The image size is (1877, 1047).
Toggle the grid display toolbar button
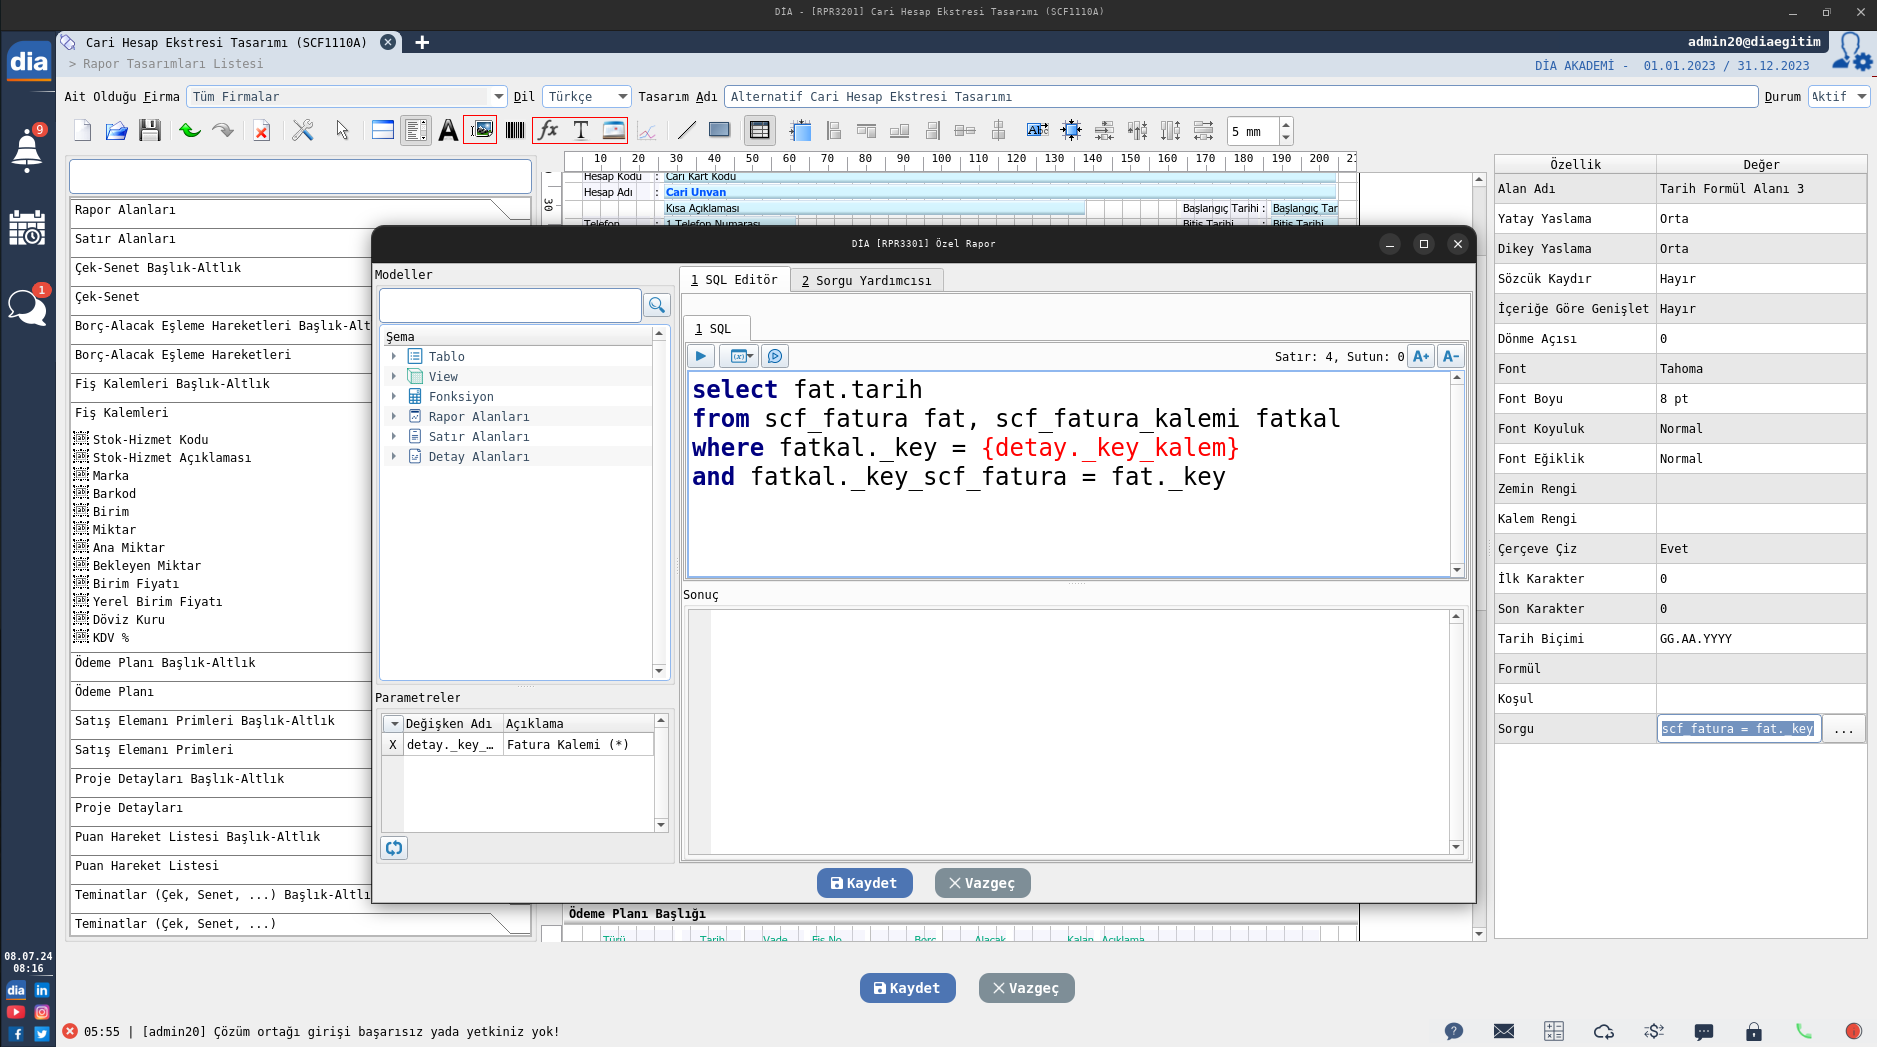(x=759, y=131)
